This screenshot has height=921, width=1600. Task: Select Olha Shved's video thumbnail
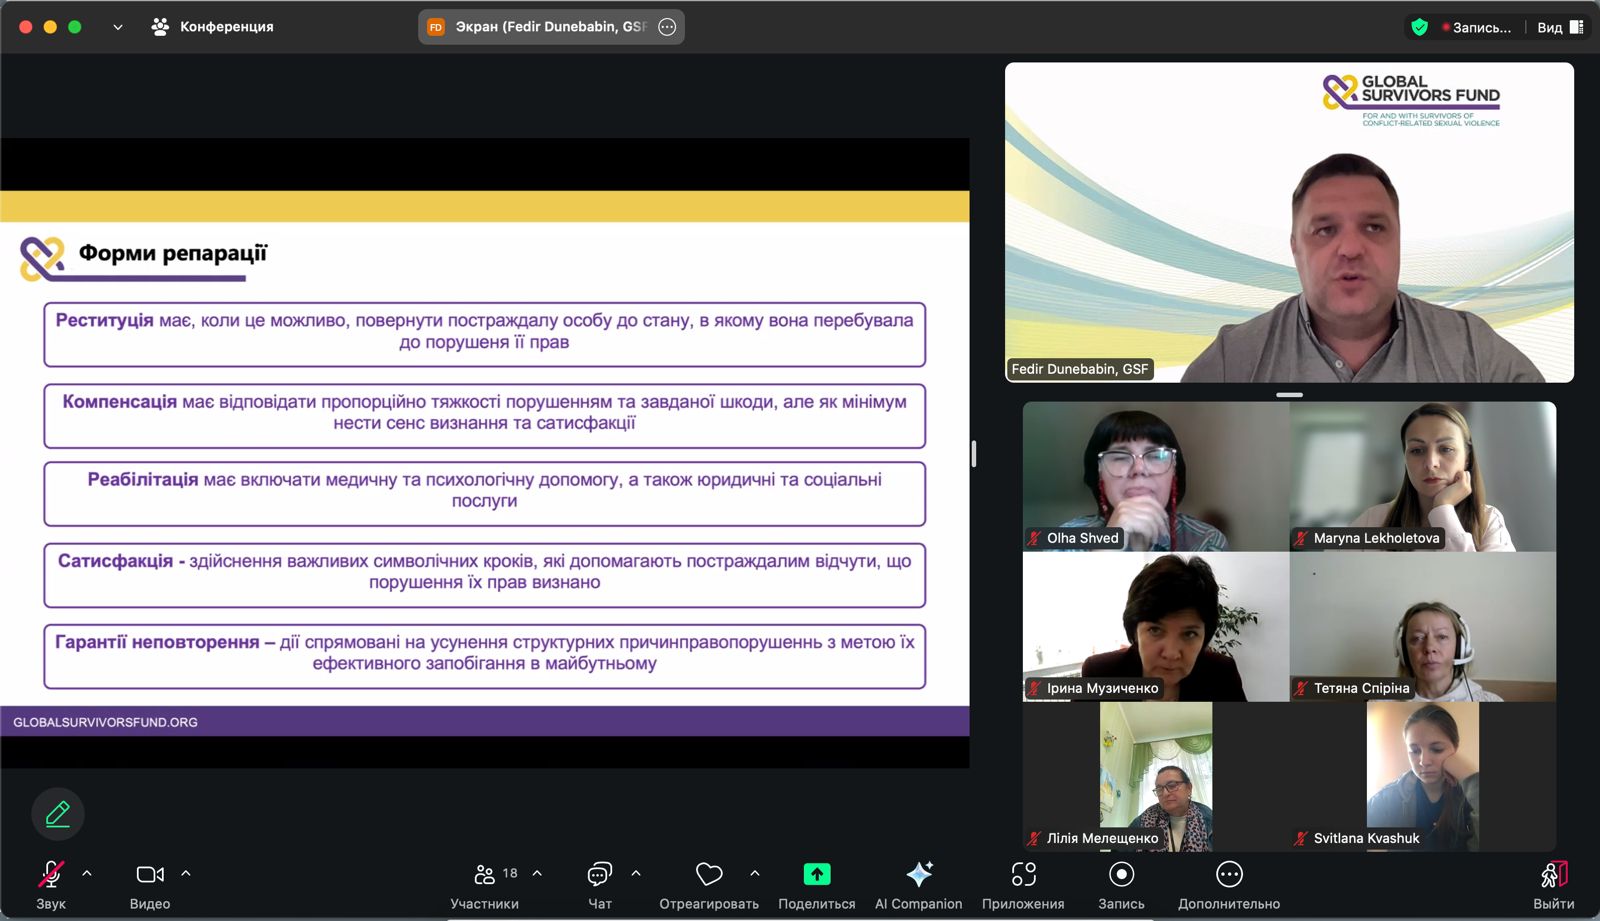tap(1155, 476)
